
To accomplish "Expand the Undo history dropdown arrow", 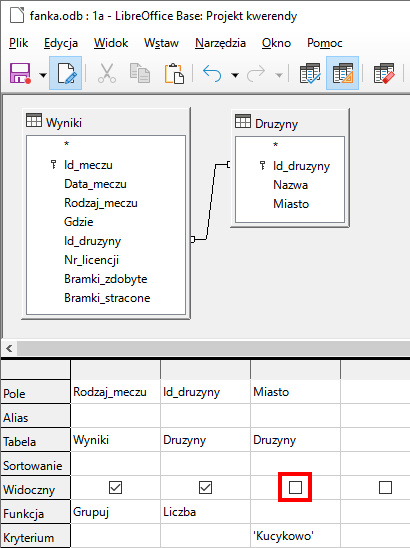I will point(235,75).
